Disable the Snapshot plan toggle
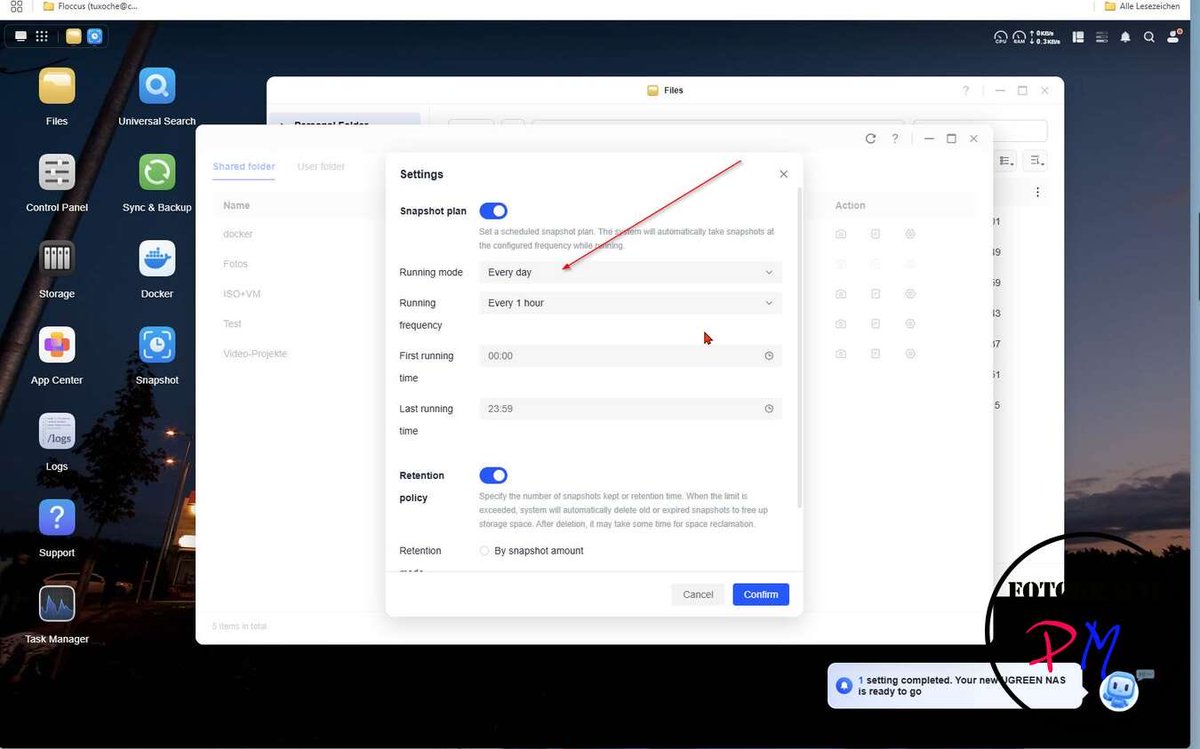The image size is (1200, 749). pos(493,210)
